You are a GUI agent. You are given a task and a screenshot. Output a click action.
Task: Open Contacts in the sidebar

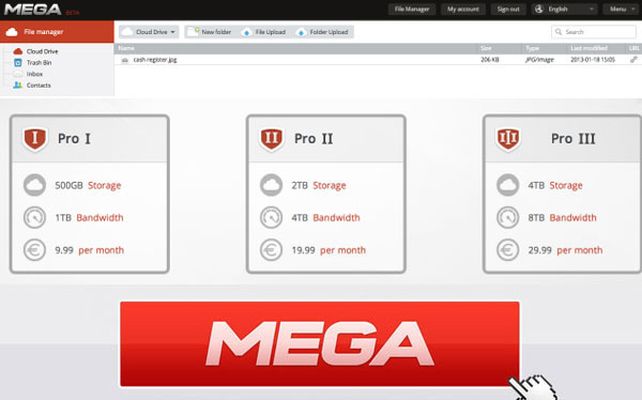[38, 85]
